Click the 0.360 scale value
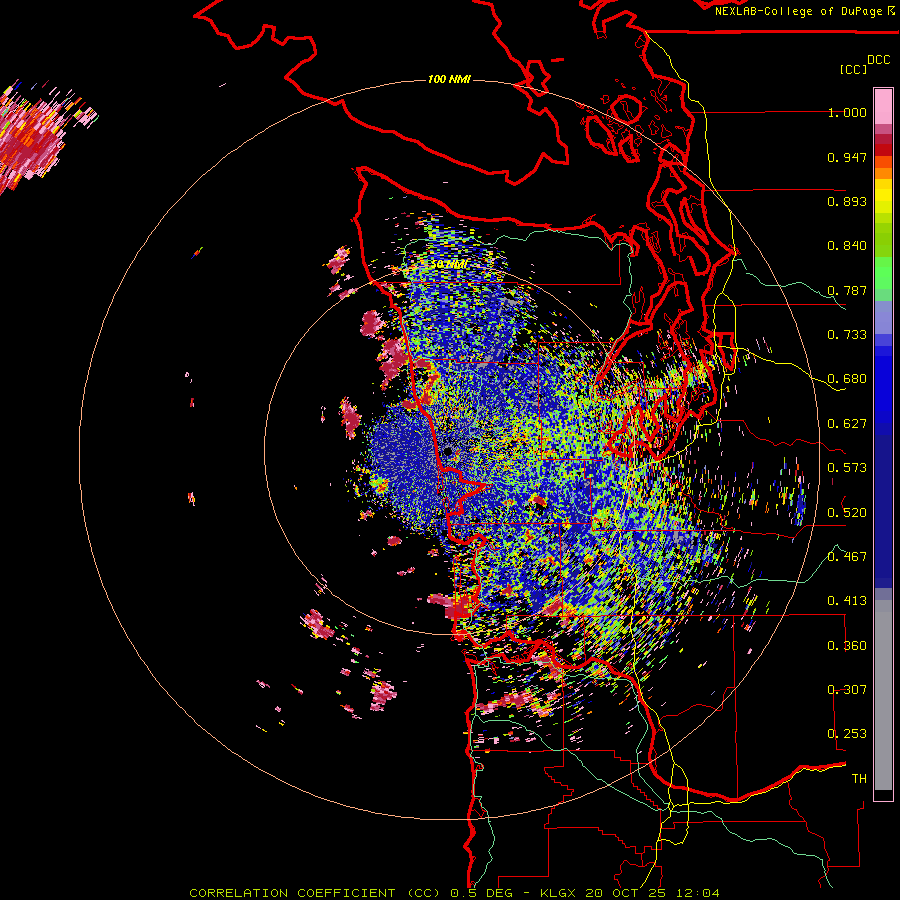 [847, 645]
